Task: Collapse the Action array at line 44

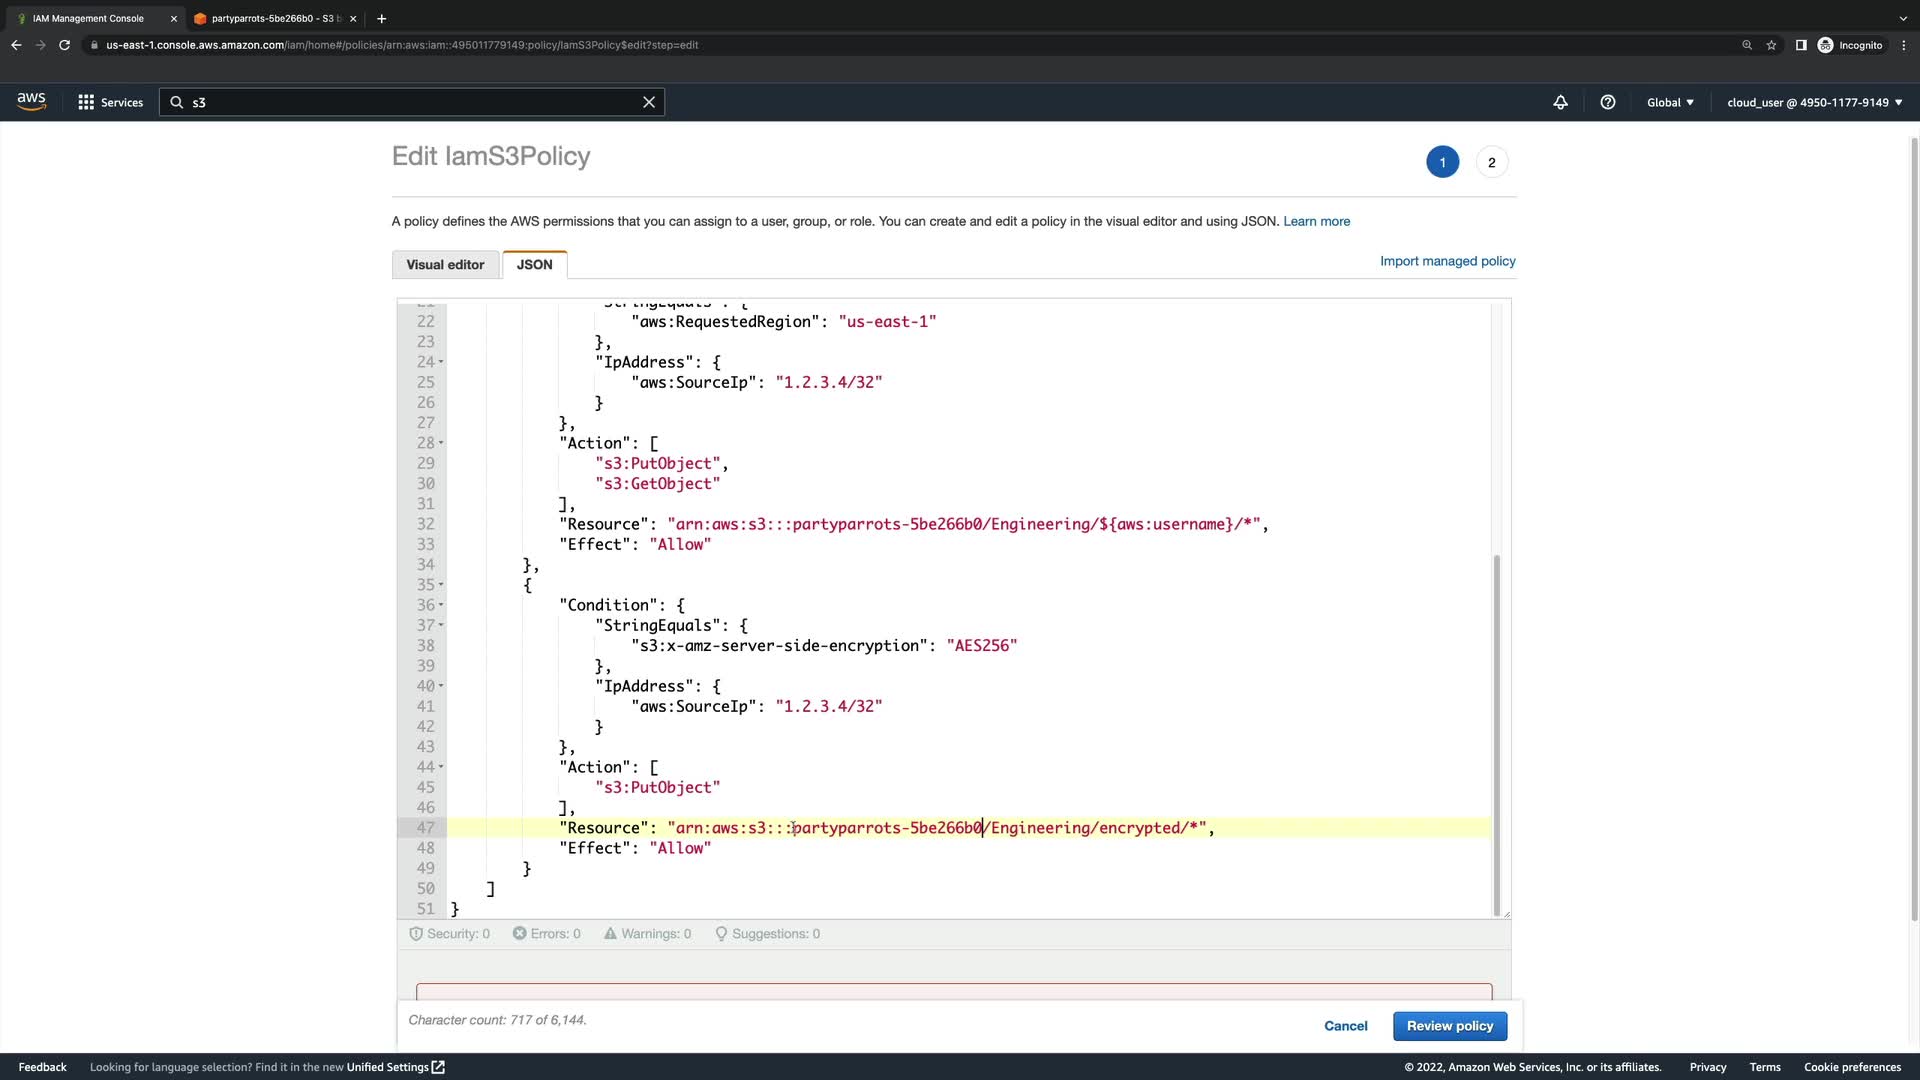Action: [441, 767]
